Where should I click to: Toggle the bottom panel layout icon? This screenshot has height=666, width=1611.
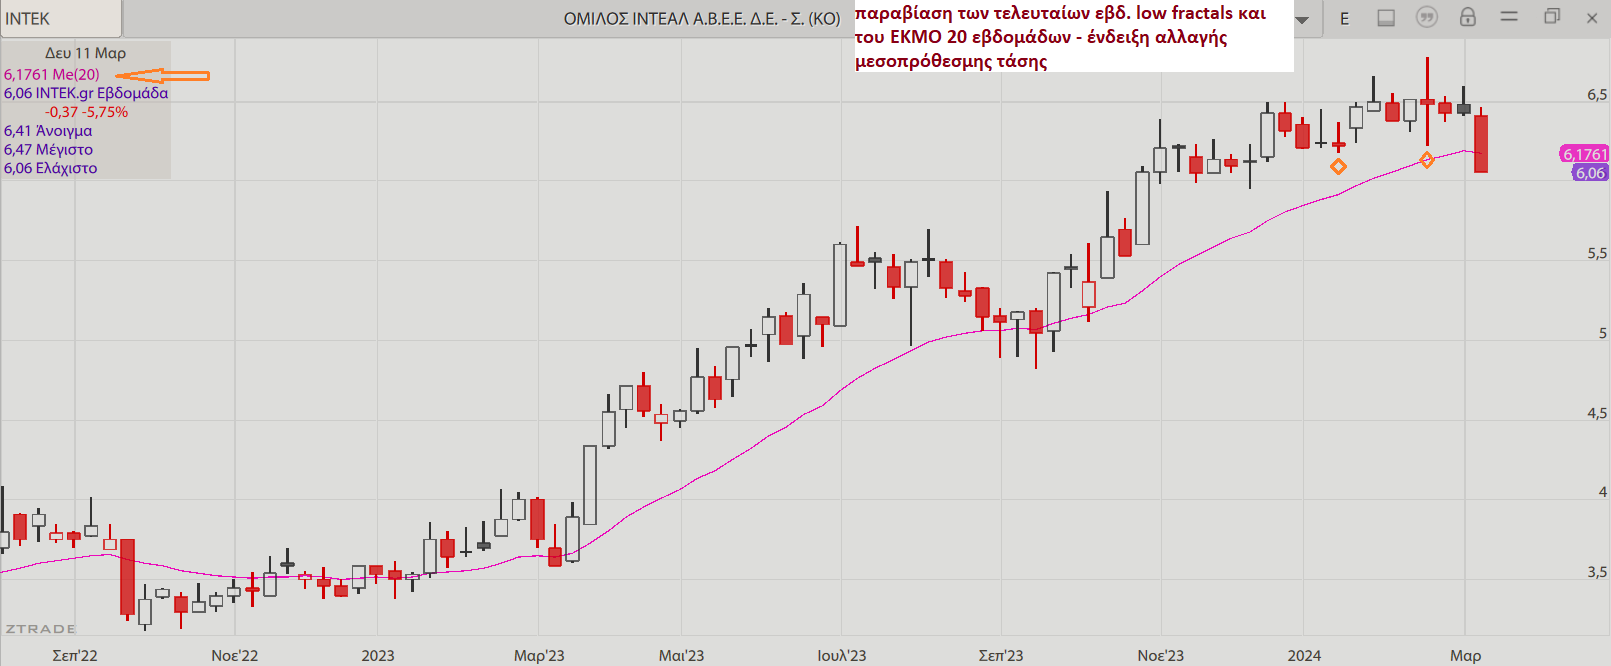click(x=1386, y=18)
